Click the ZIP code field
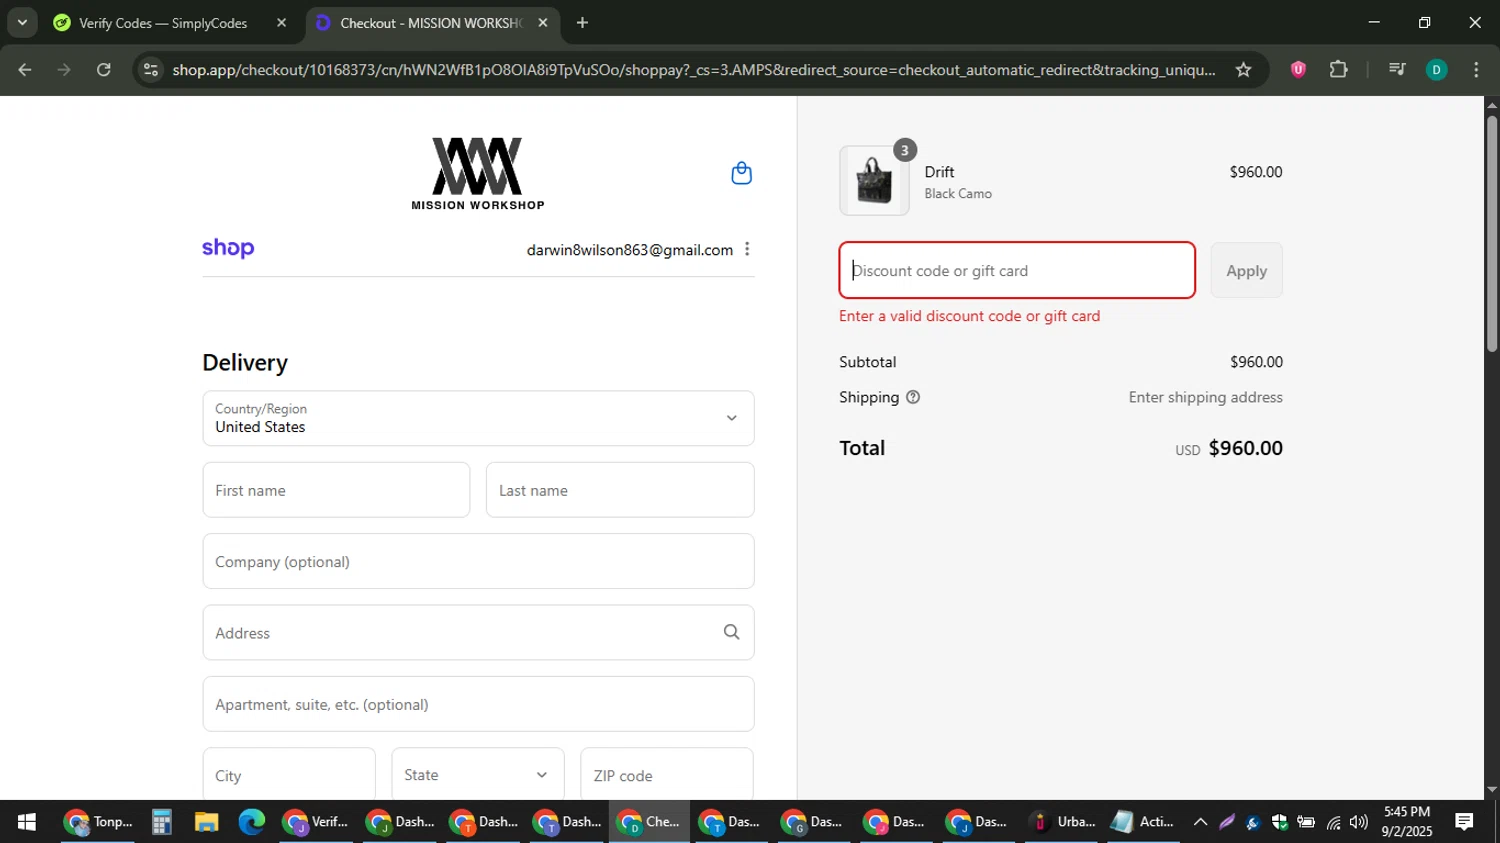The width and height of the screenshot is (1500, 843). tap(667, 774)
